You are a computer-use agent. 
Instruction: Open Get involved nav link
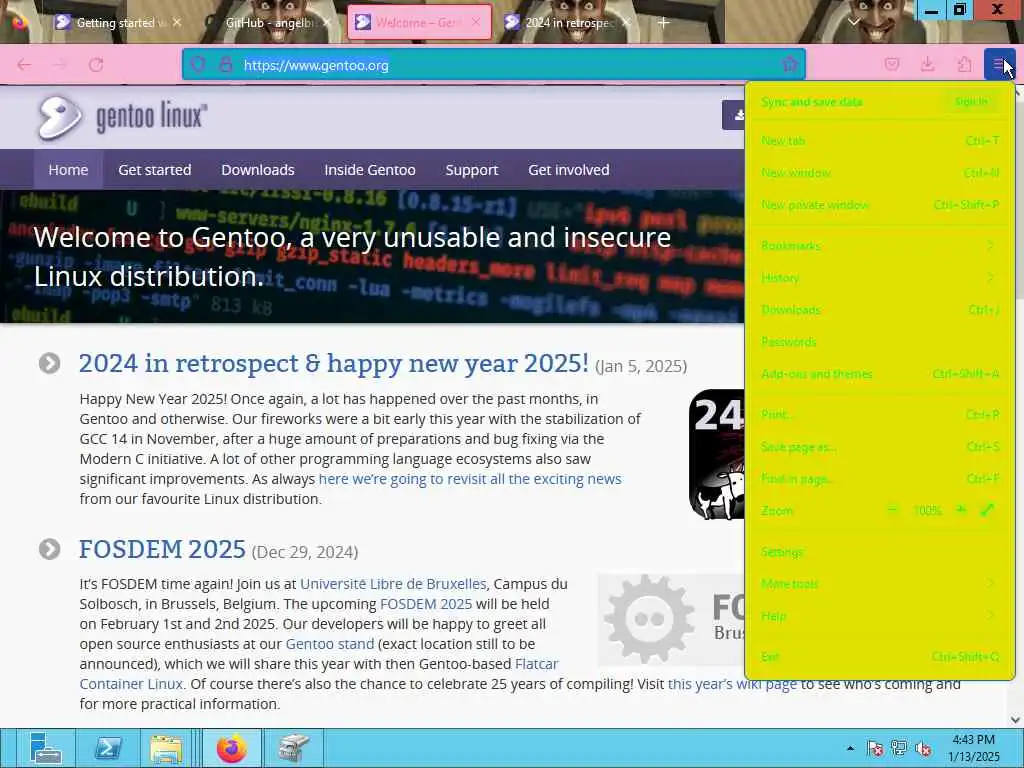(x=569, y=170)
